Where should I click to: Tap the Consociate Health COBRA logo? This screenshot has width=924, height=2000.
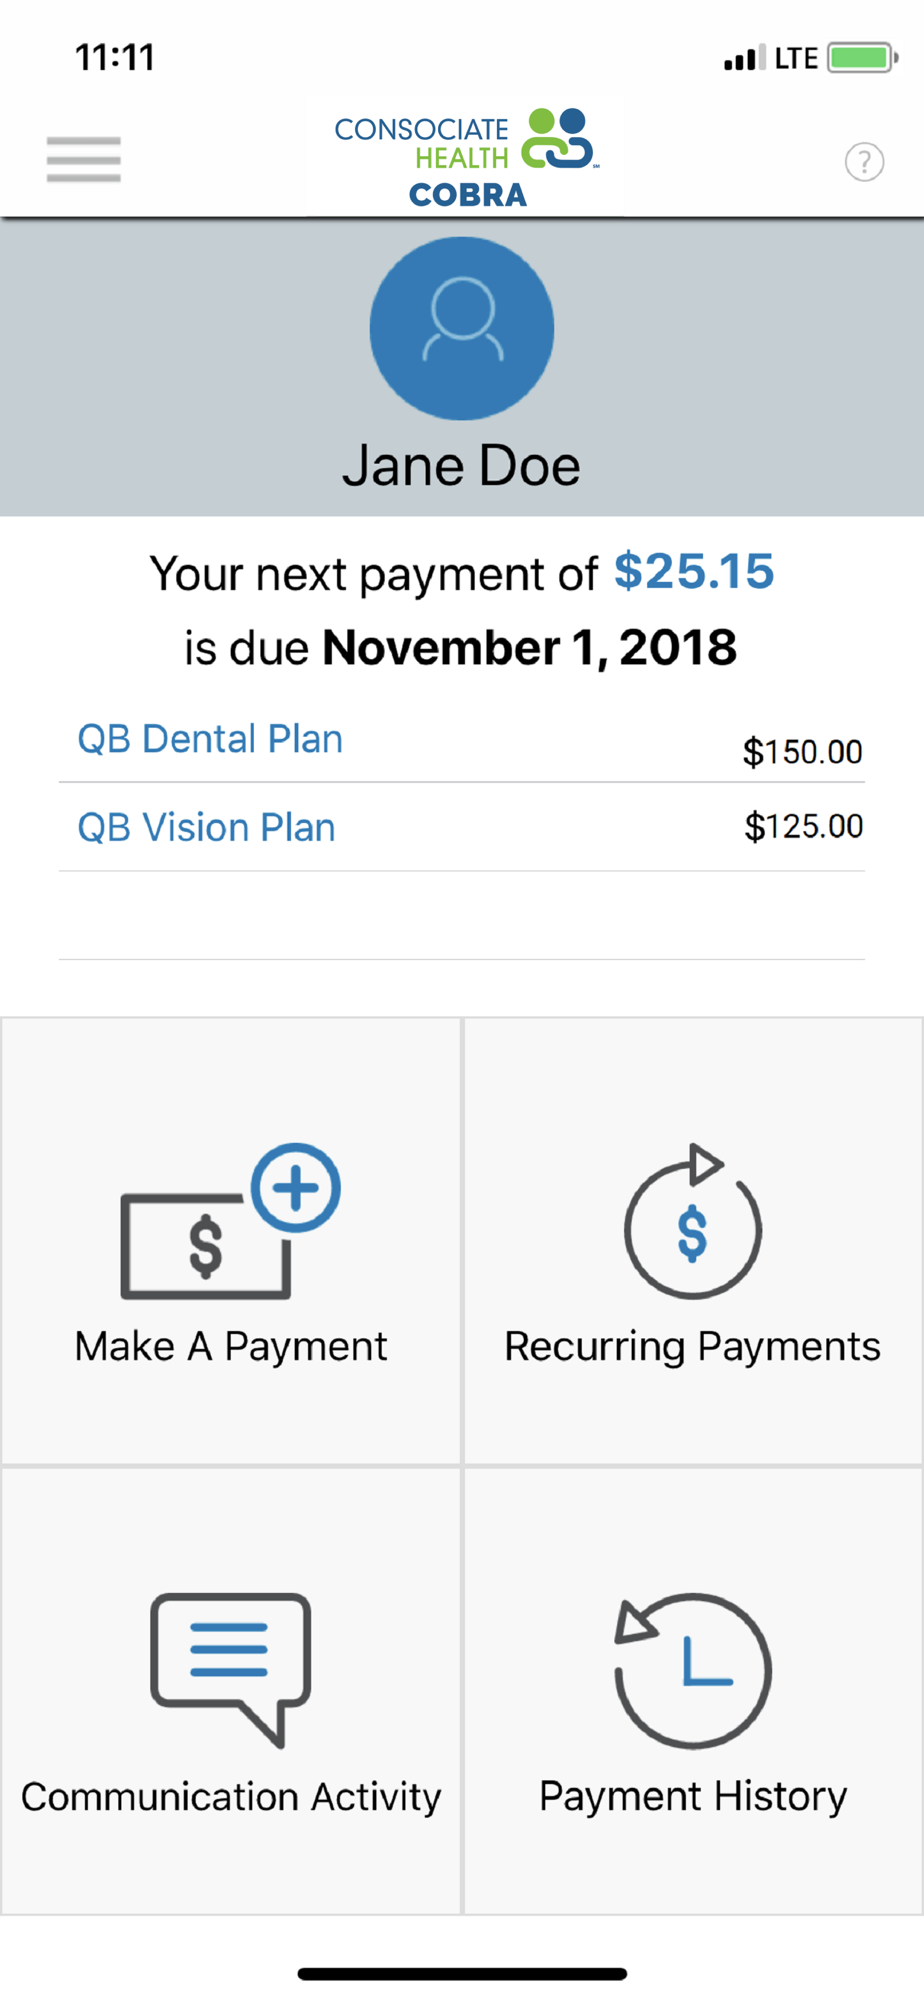(x=466, y=158)
